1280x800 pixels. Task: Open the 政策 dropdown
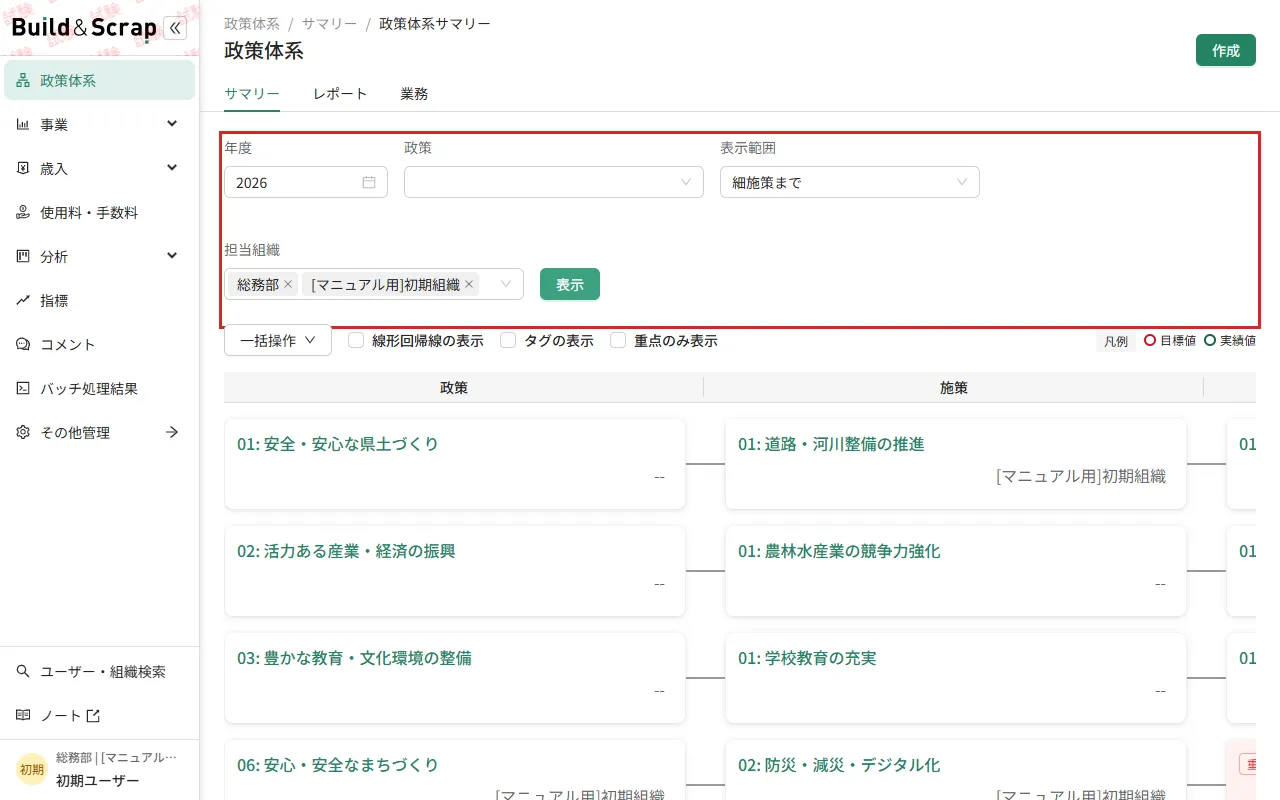pos(554,182)
